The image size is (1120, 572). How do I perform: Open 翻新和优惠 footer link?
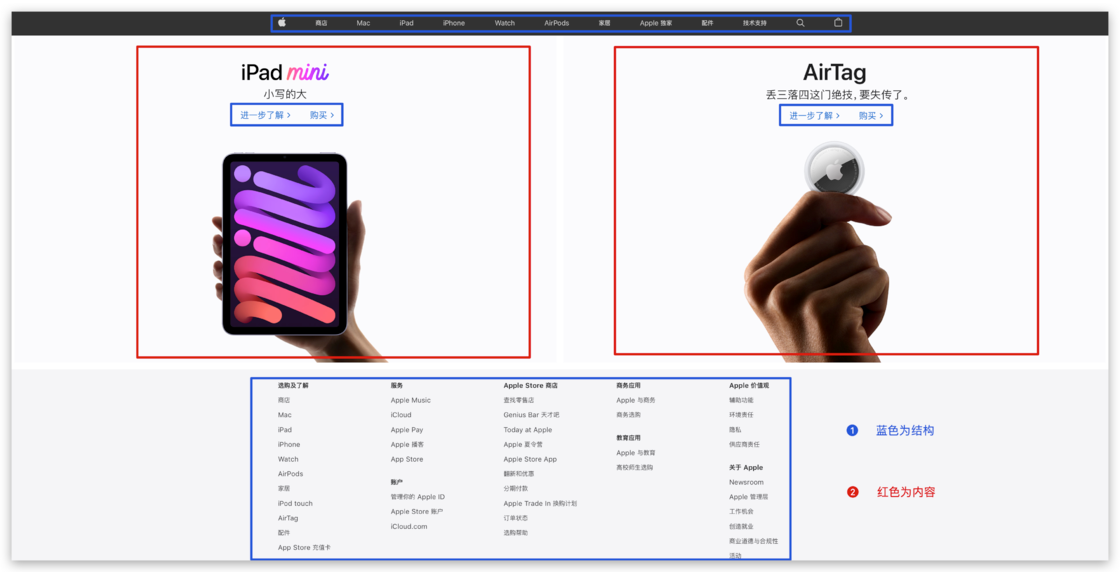point(519,474)
